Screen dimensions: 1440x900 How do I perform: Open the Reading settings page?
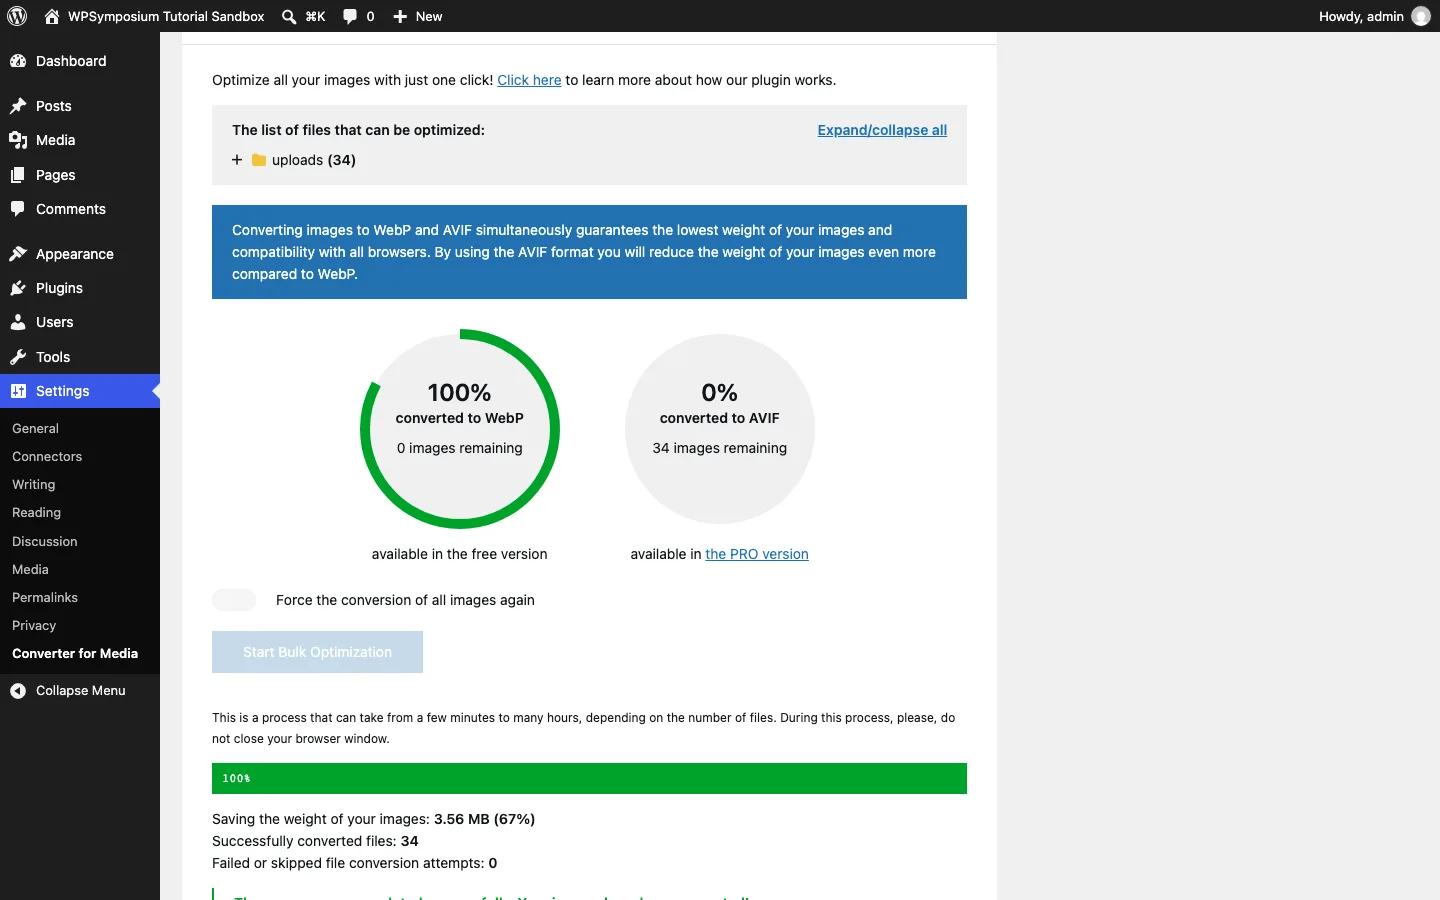[x=37, y=512]
